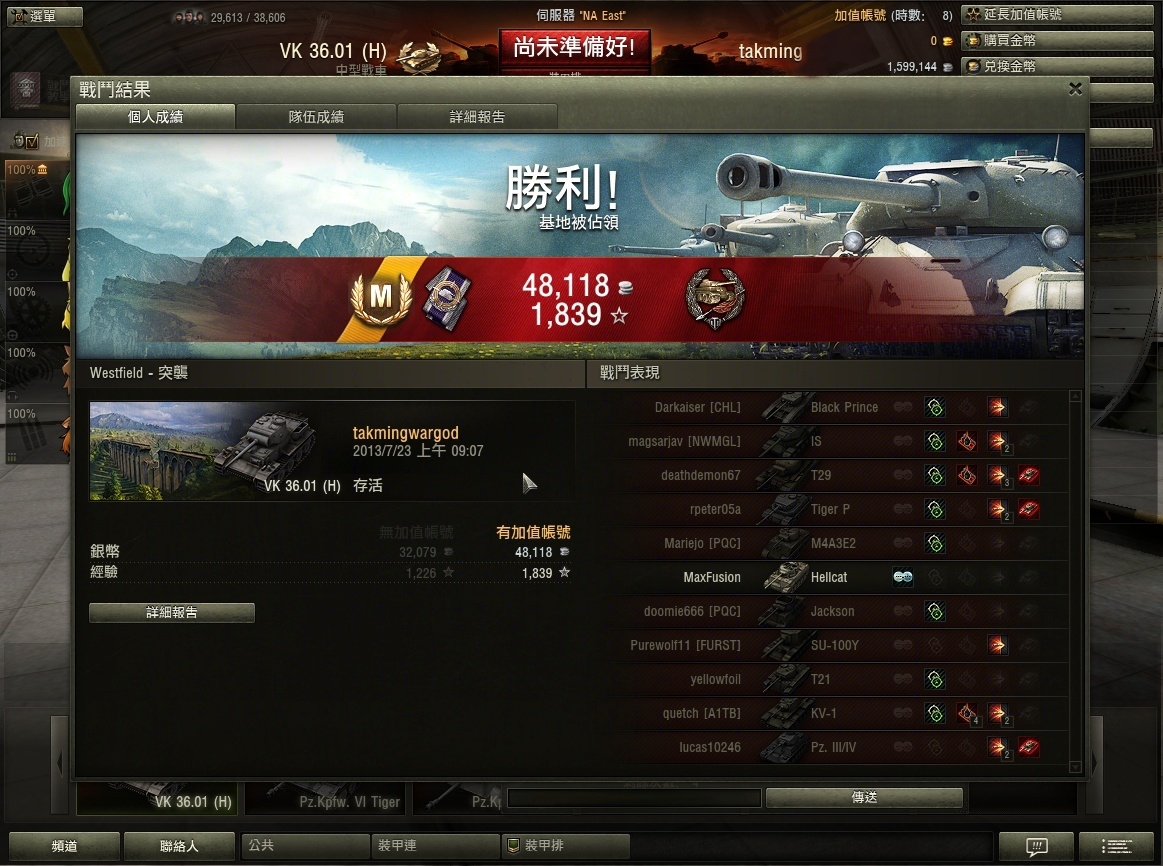Switch to 詳細報告 detailed report tab
This screenshot has width=1163, height=866.
(477, 116)
